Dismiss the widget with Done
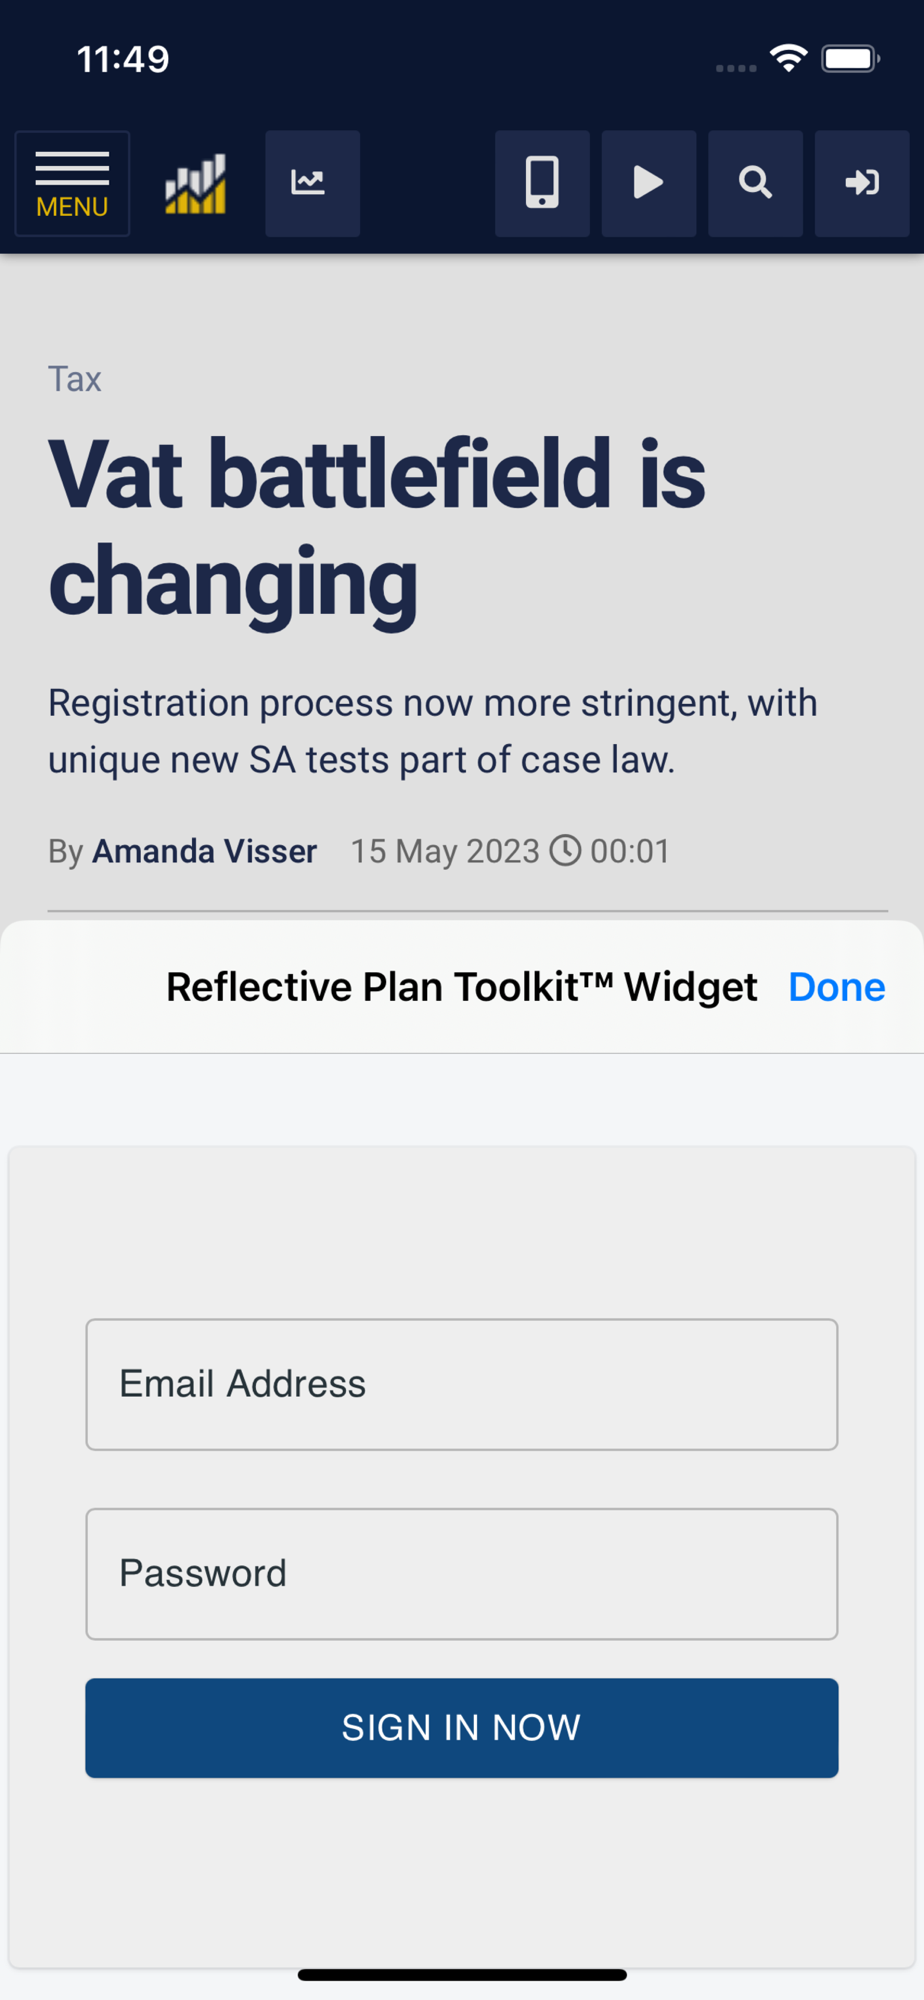Screen dimensions: 924x2000 point(836,987)
